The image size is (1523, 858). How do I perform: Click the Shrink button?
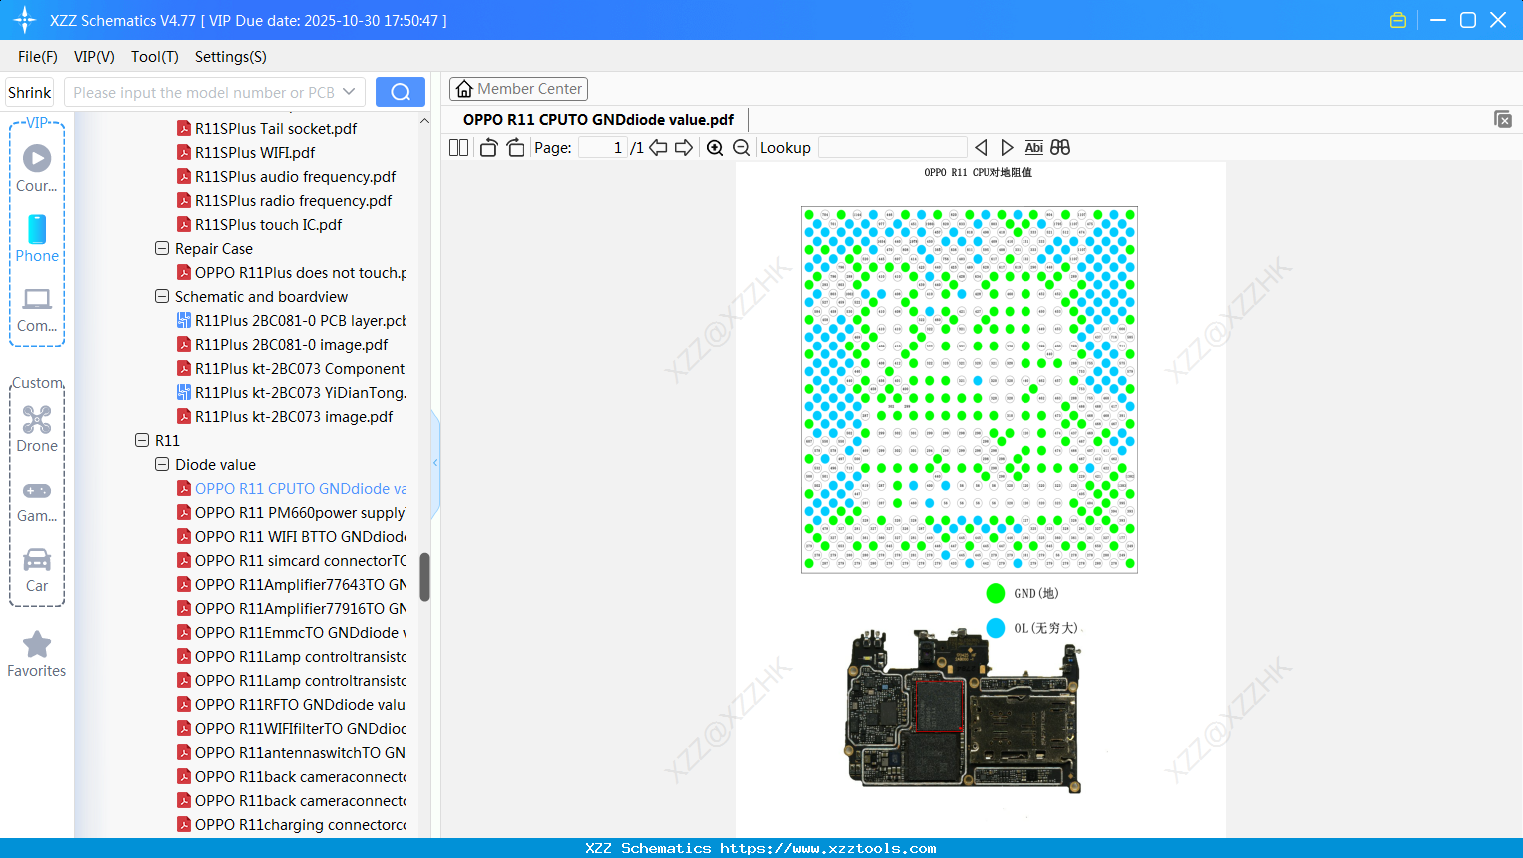[x=29, y=92]
